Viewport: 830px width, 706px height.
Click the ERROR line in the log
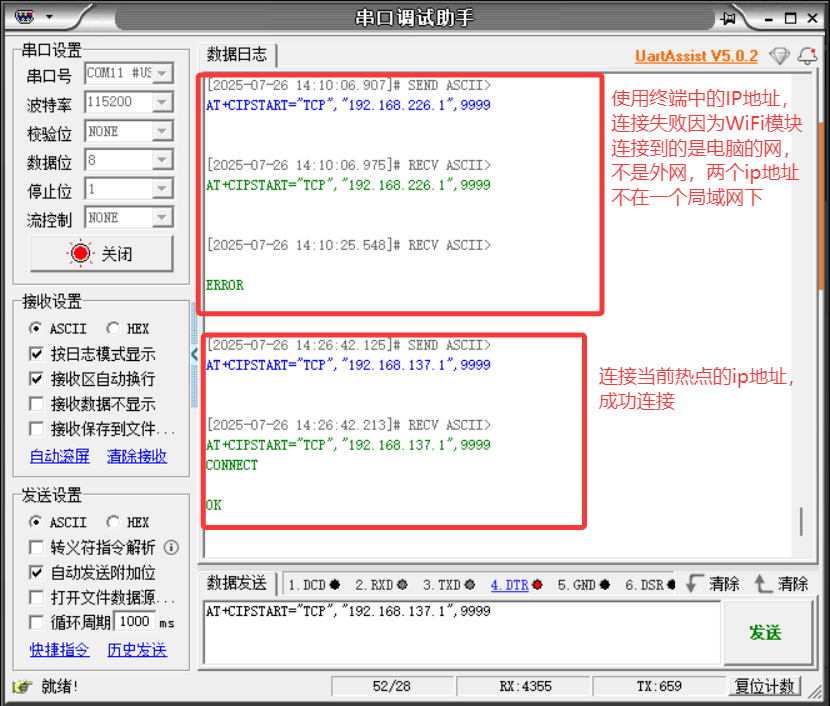[x=225, y=285]
